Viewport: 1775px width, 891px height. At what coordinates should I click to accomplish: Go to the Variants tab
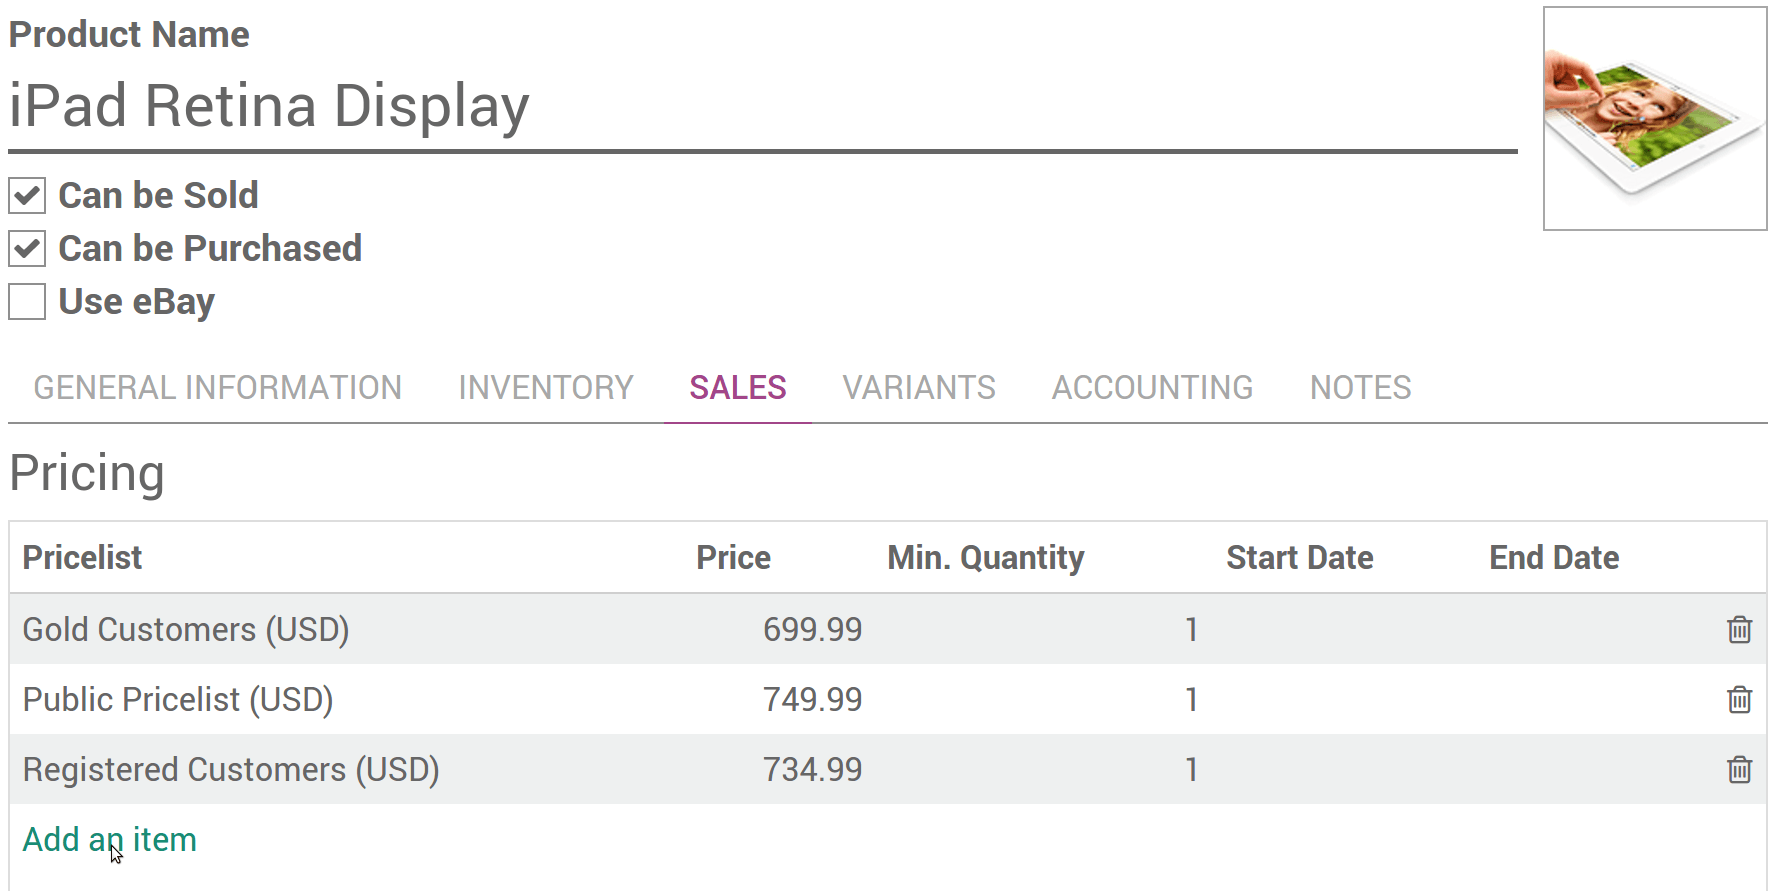918,387
